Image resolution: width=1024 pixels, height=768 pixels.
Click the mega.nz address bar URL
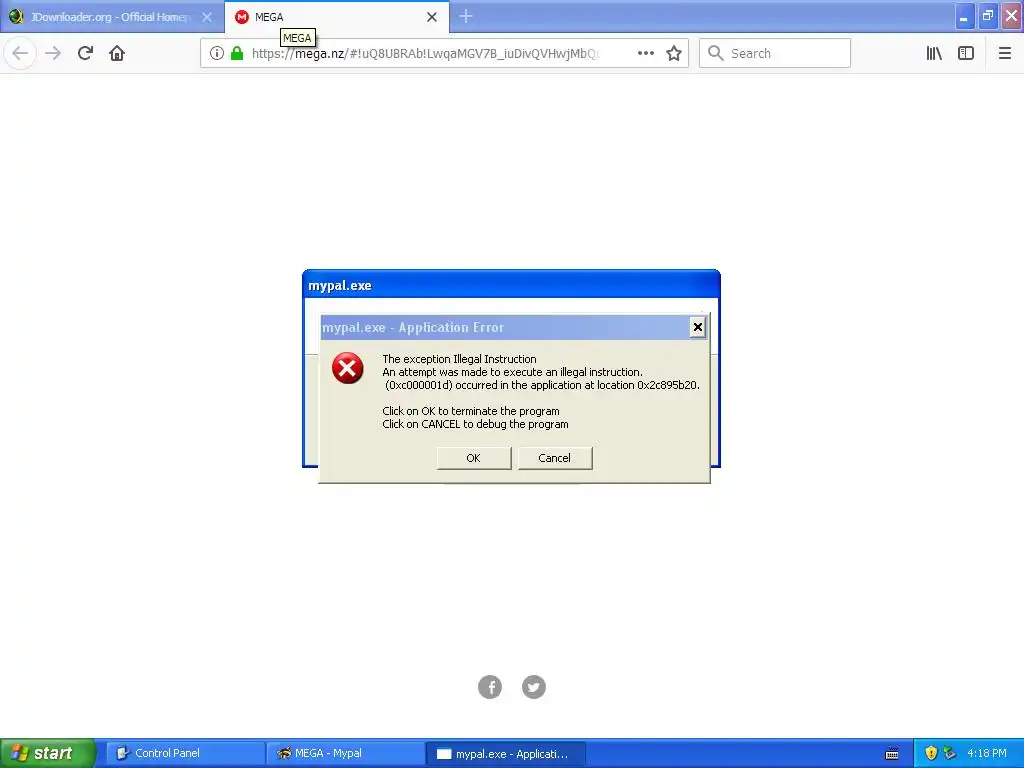pos(424,54)
